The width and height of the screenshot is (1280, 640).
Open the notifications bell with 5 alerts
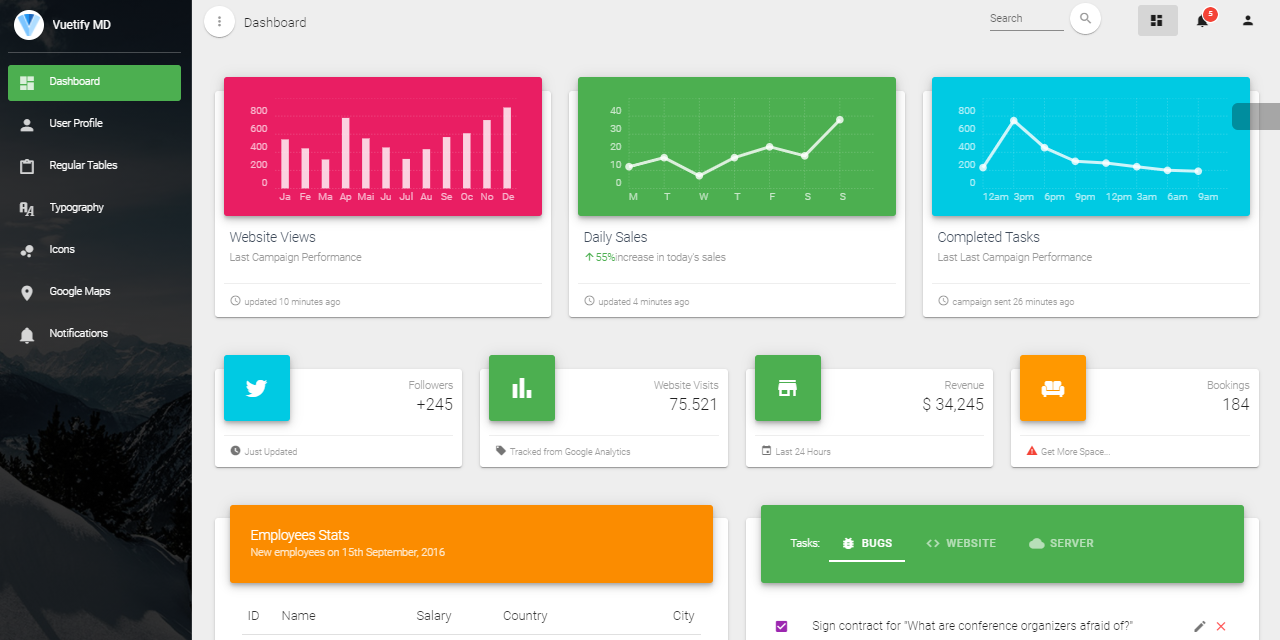[1202, 20]
